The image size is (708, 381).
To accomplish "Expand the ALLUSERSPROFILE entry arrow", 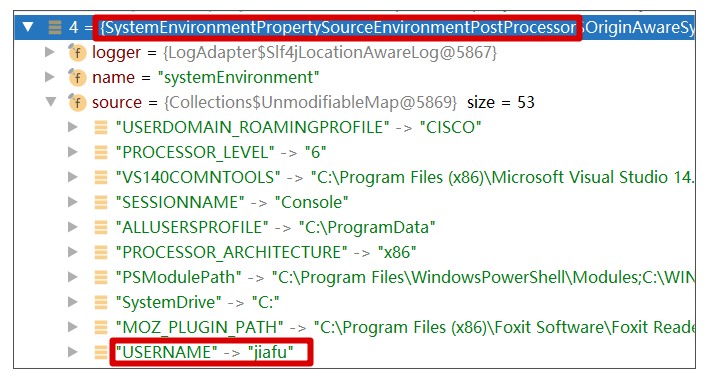I will point(73,227).
